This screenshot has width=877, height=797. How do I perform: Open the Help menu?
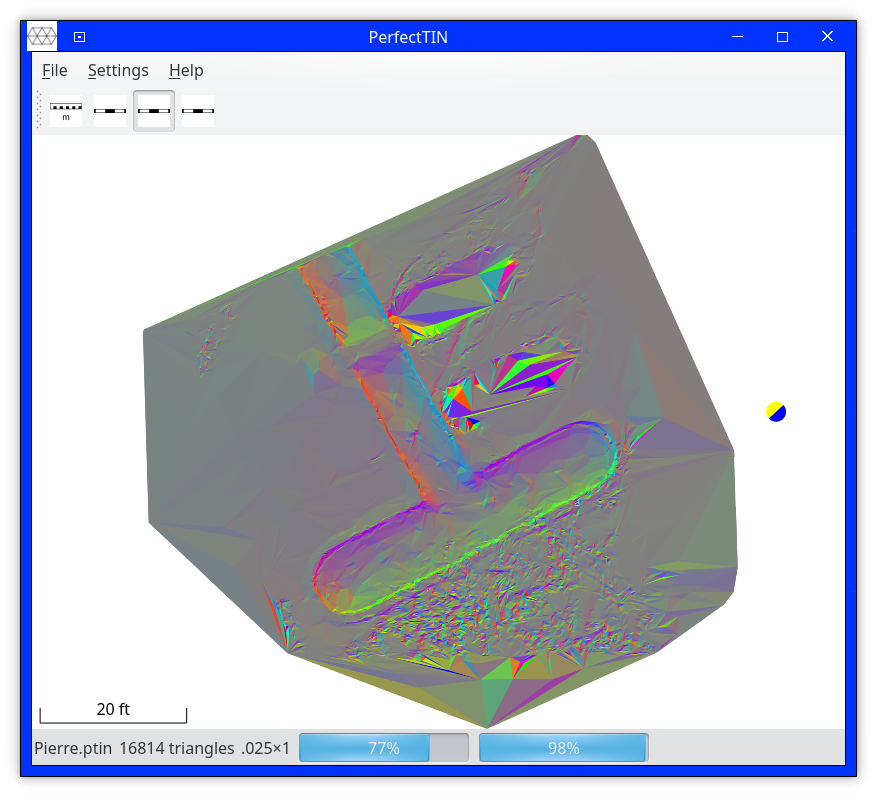pyautogui.click(x=186, y=70)
